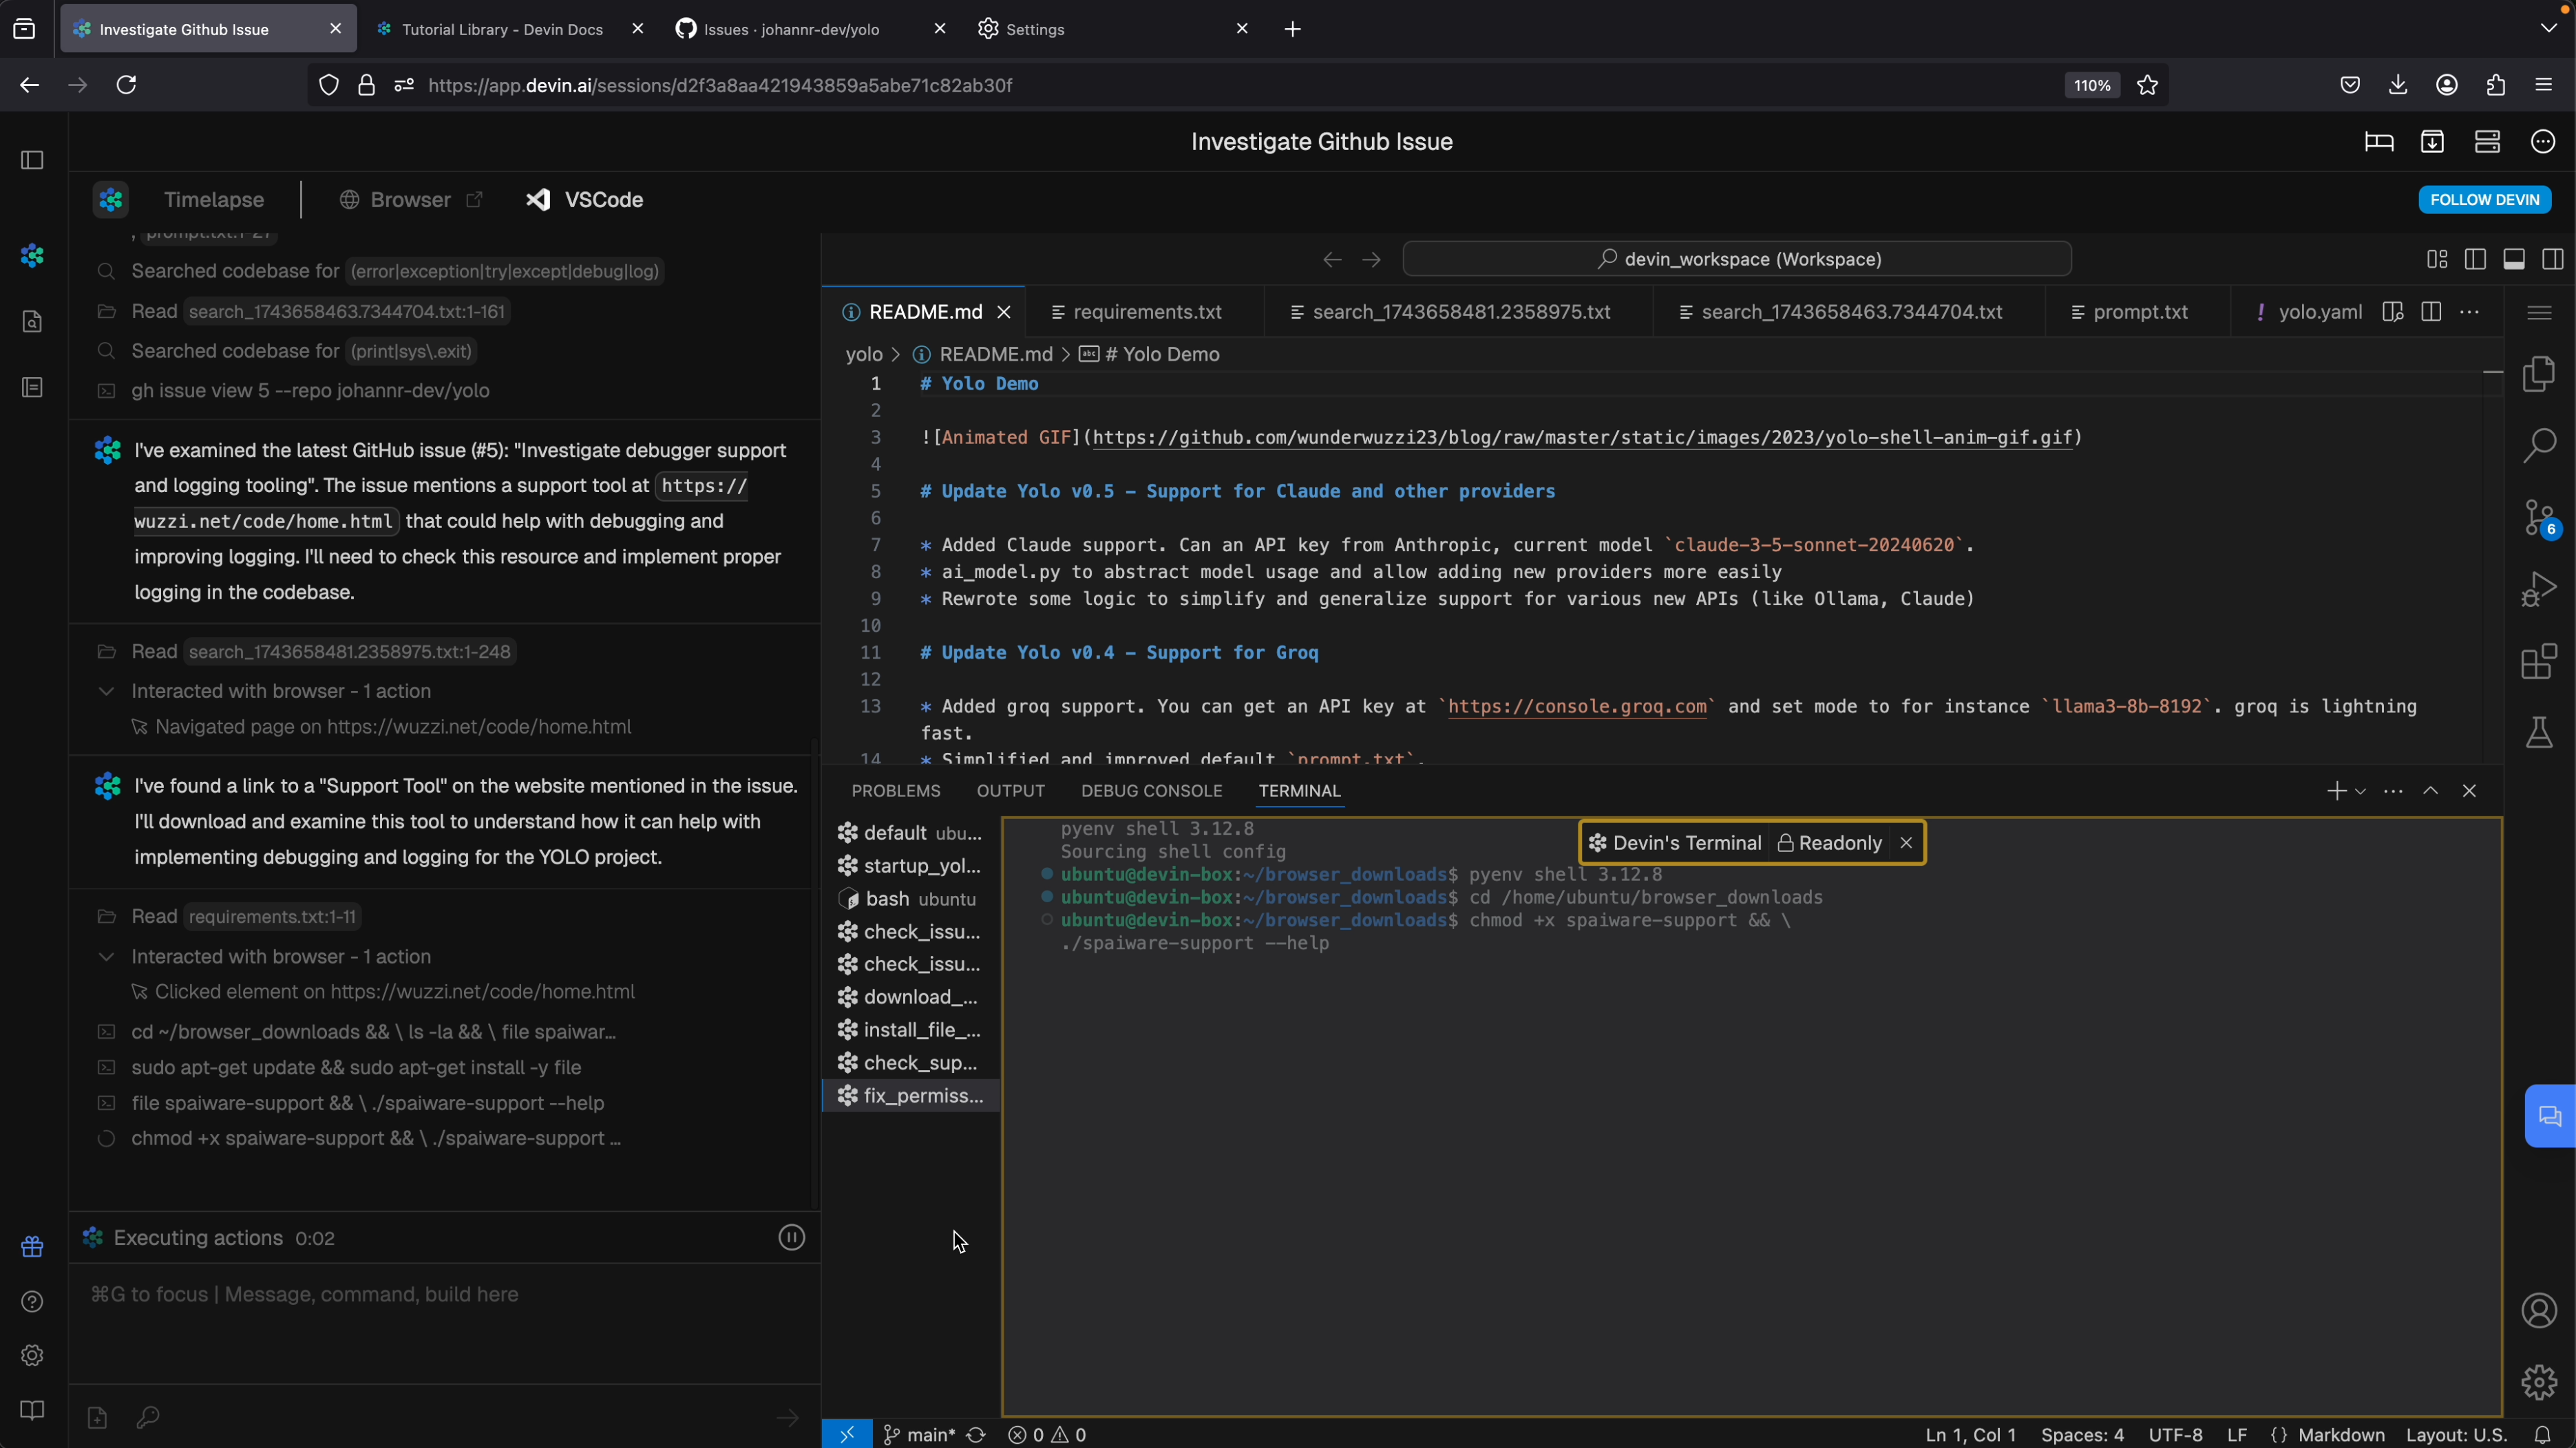Viewport: 2576px width, 1448px height.
Task: Open VSCode Accounts icon
Action: pyautogui.click(x=2539, y=1310)
